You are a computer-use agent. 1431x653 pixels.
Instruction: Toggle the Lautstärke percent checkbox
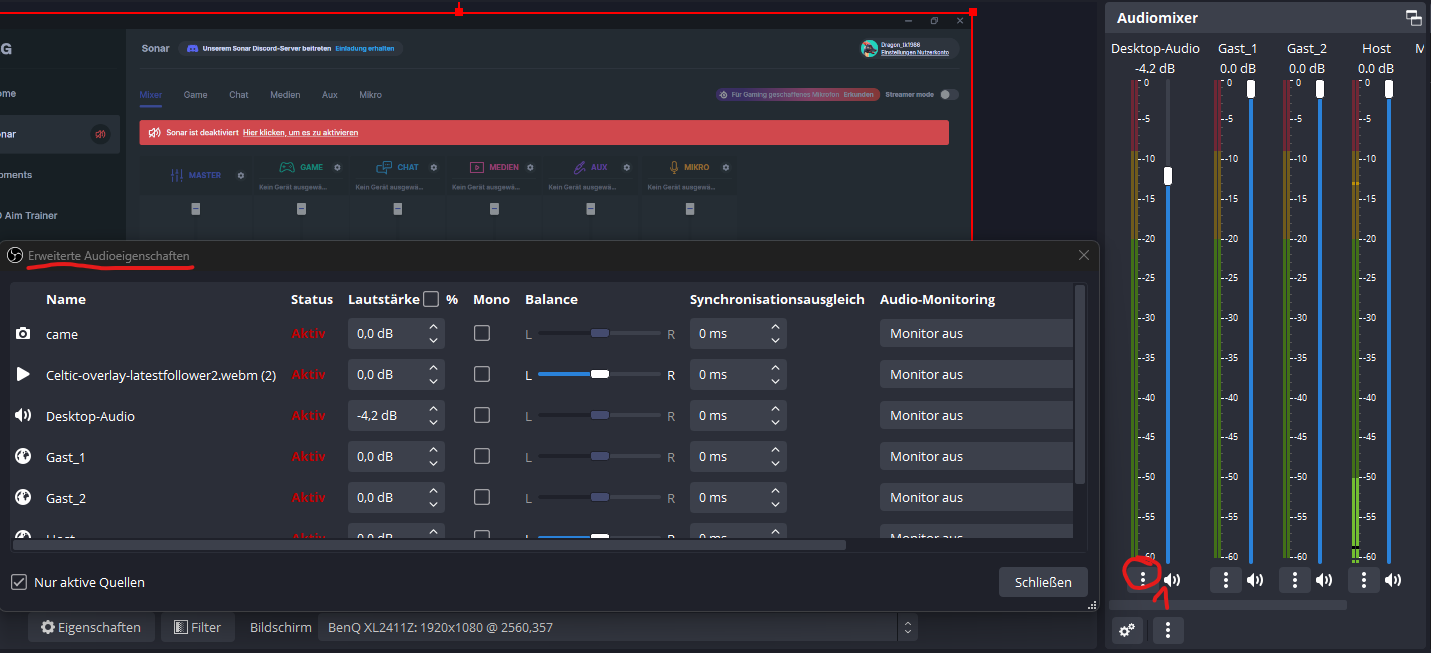[431, 299]
